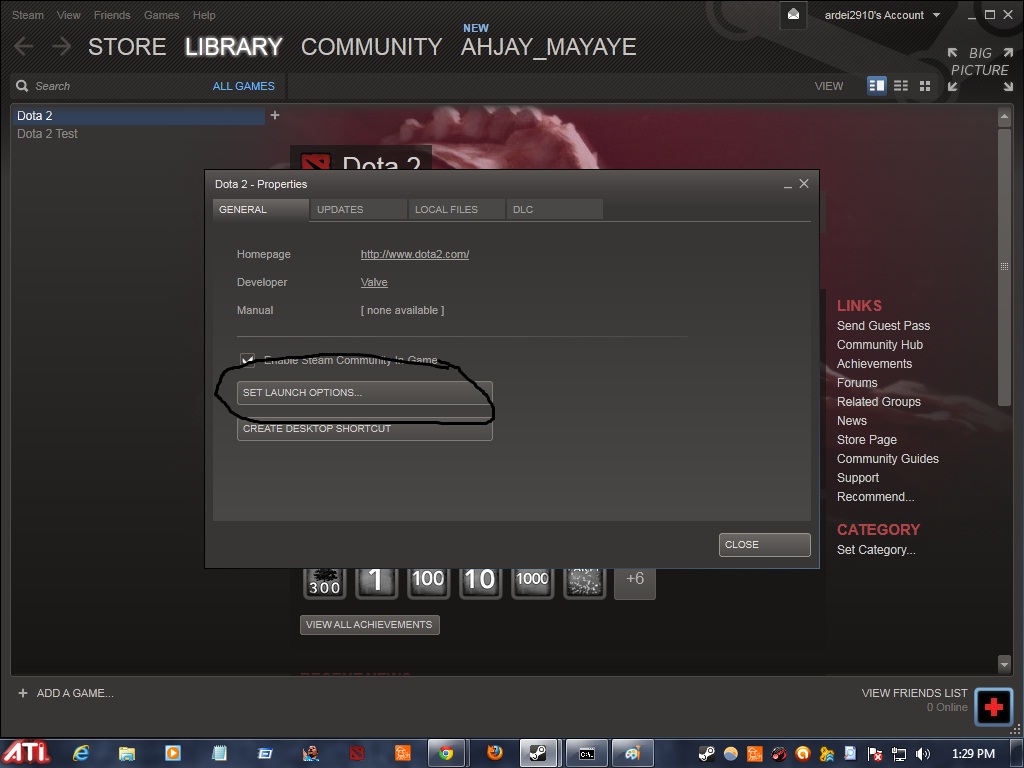Click VIEW FRIENDS LIST
Image resolution: width=1024 pixels, height=768 pixels.
[x=914, y=693]
